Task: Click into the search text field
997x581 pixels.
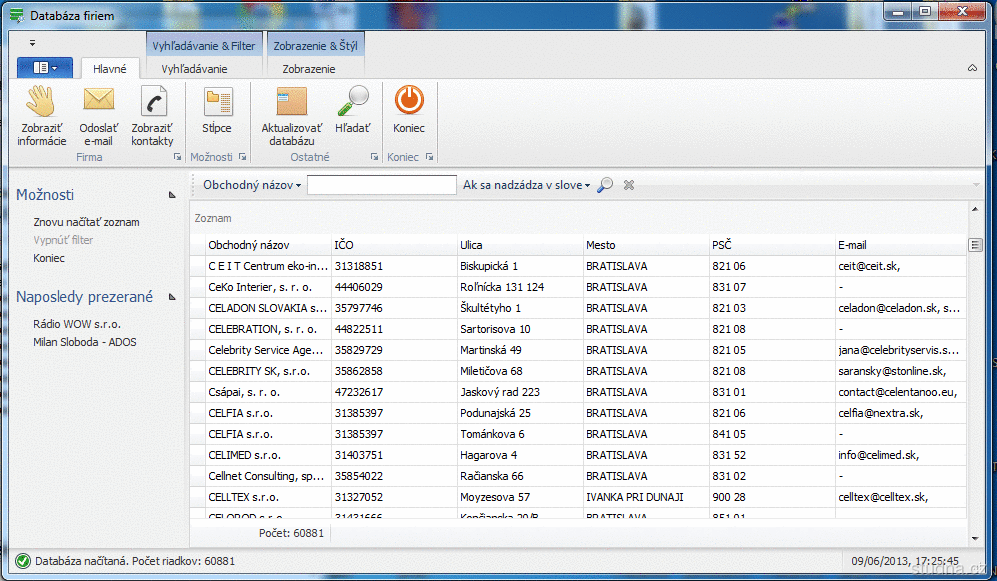Action: (x=381, y=185)
